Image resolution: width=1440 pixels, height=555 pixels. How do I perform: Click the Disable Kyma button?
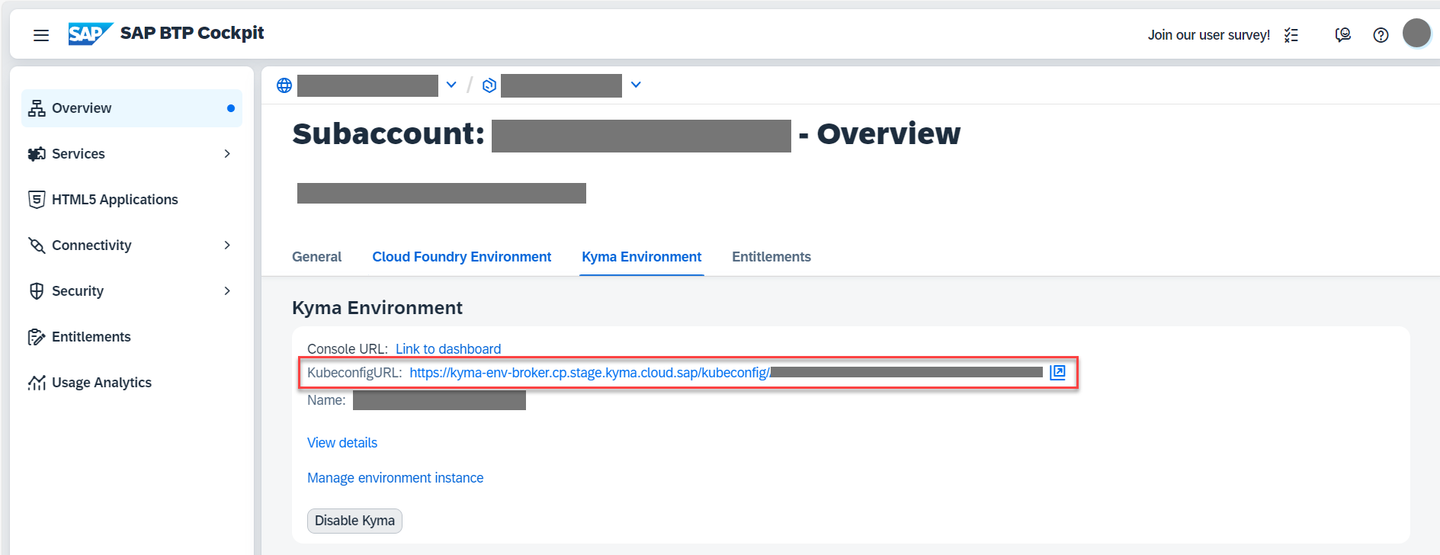pyautogui.click(x=355, y=521)
